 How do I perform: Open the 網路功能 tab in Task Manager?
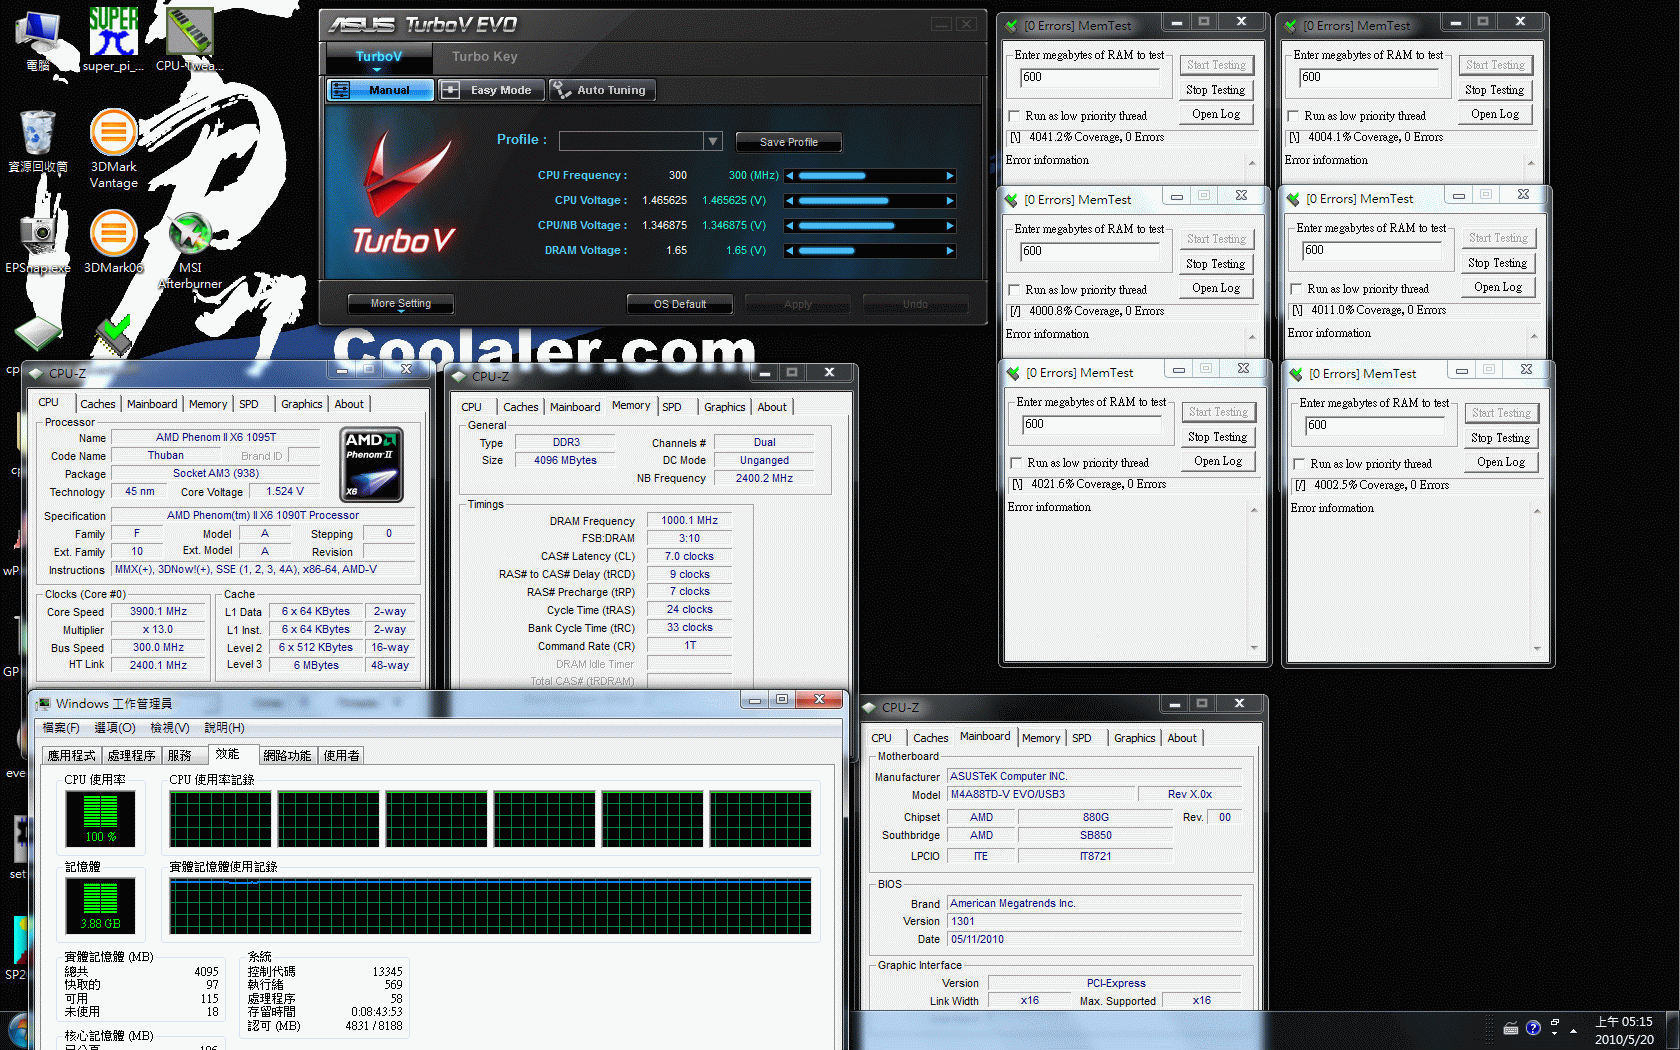(x=288, y=756)
